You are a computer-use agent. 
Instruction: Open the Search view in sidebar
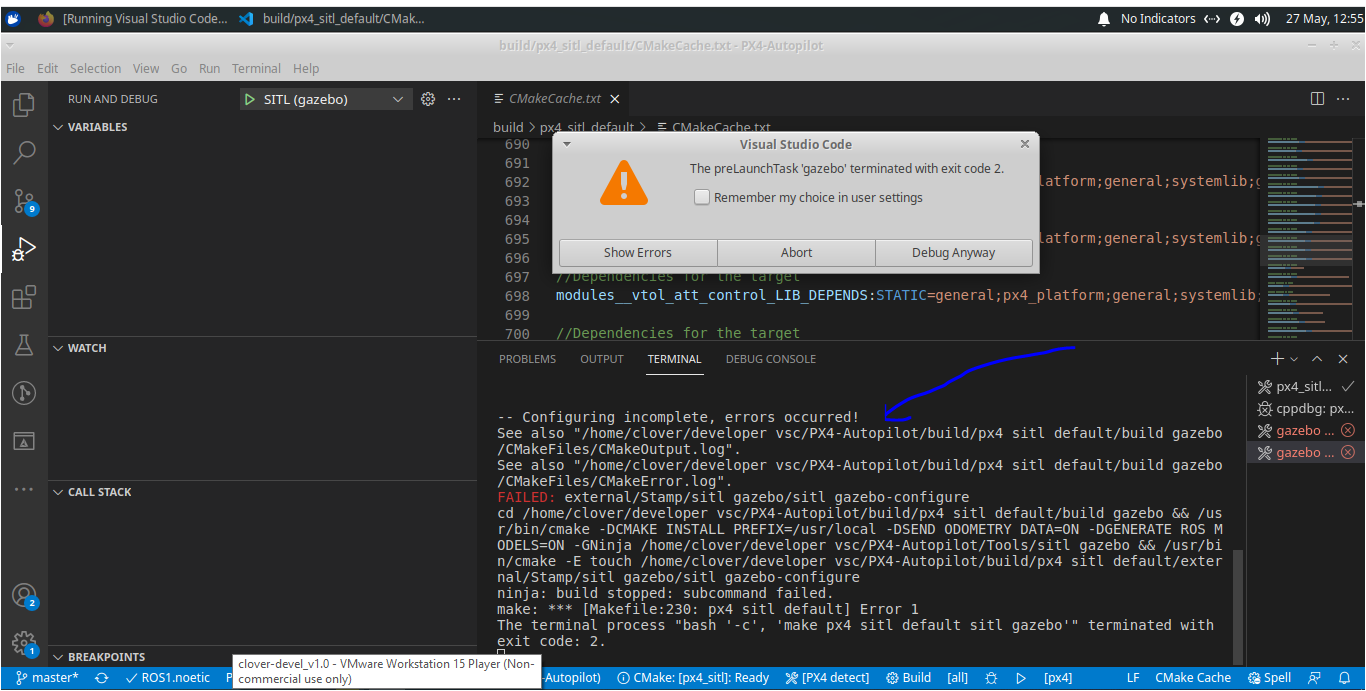(23, 152)
